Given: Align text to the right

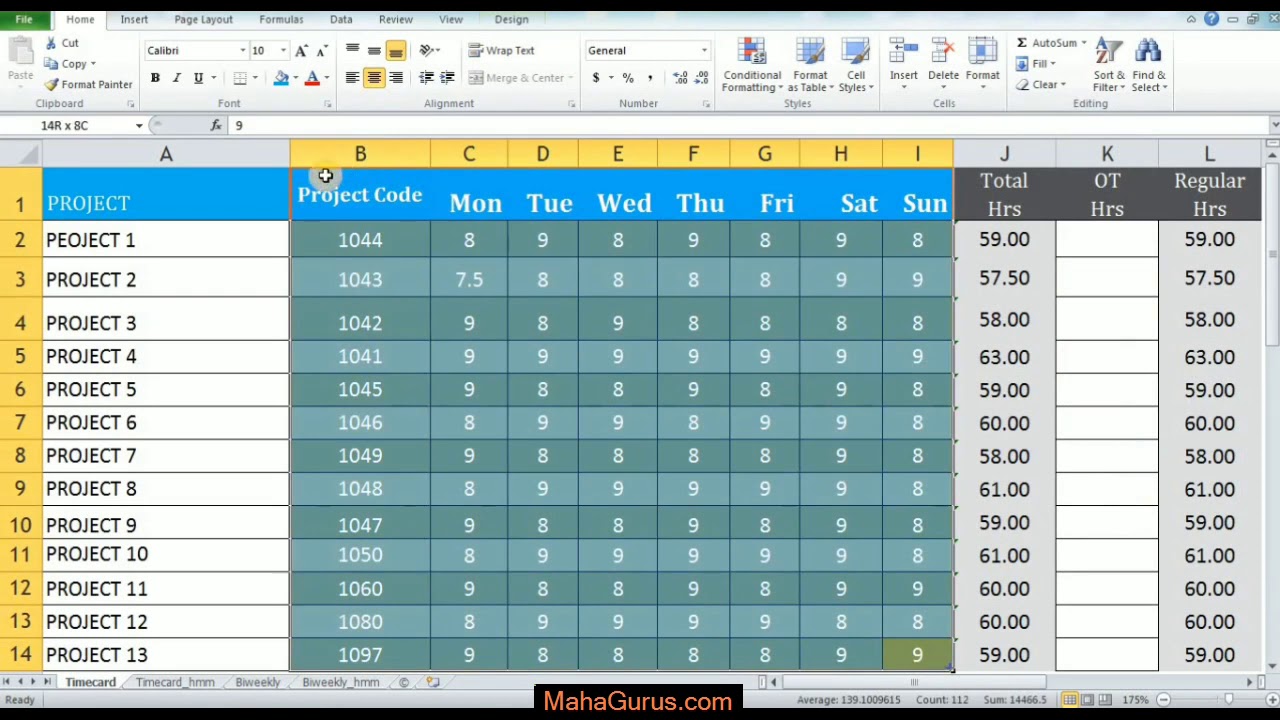Looking at the screenshot, I should [396, 78].
